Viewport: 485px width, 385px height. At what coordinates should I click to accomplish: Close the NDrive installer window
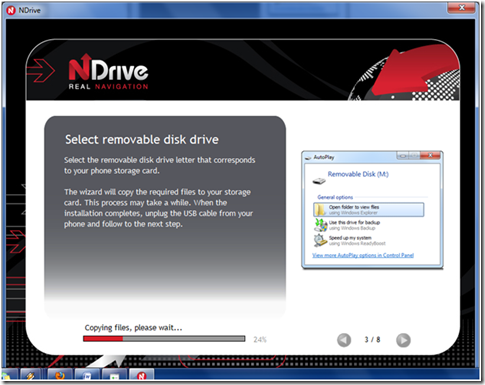click(x=462, y=8)
